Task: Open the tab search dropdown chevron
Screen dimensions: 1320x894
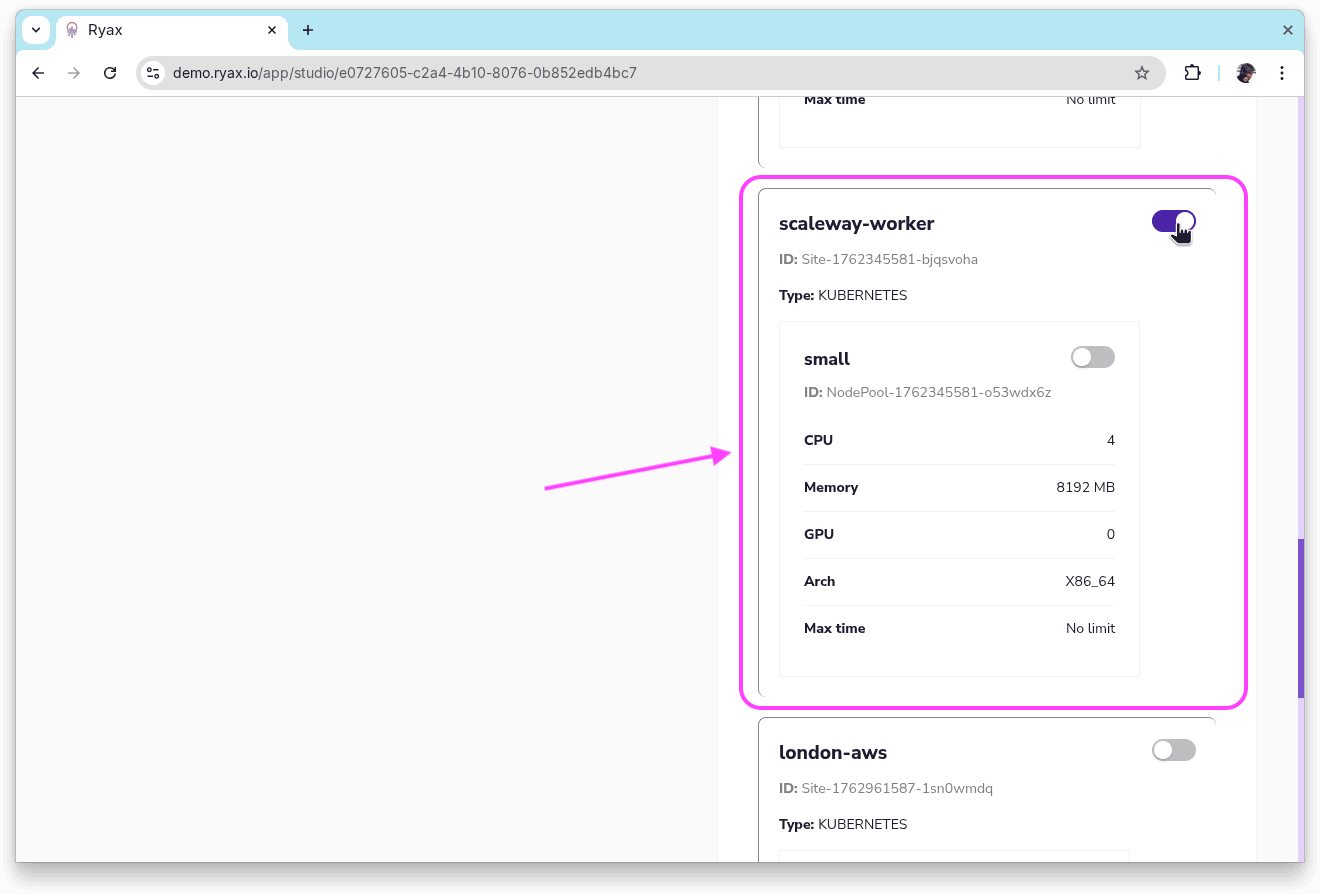Action: click(x=35, y=30)
